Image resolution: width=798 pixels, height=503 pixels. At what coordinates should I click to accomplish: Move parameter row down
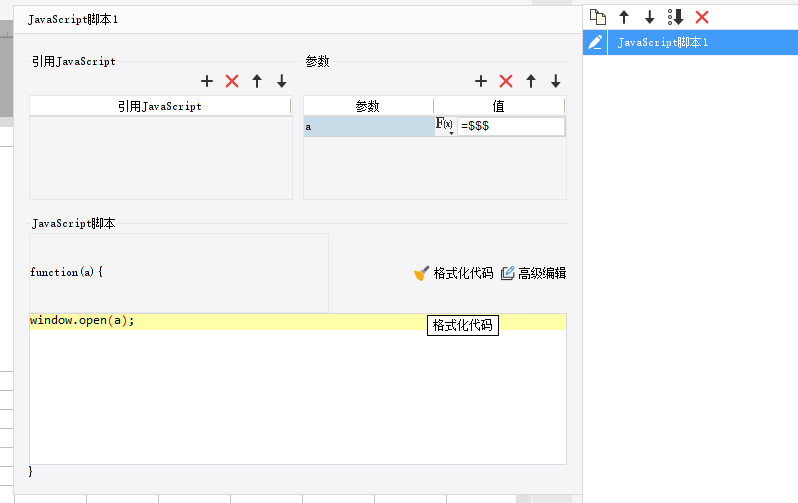click(556, 81)
